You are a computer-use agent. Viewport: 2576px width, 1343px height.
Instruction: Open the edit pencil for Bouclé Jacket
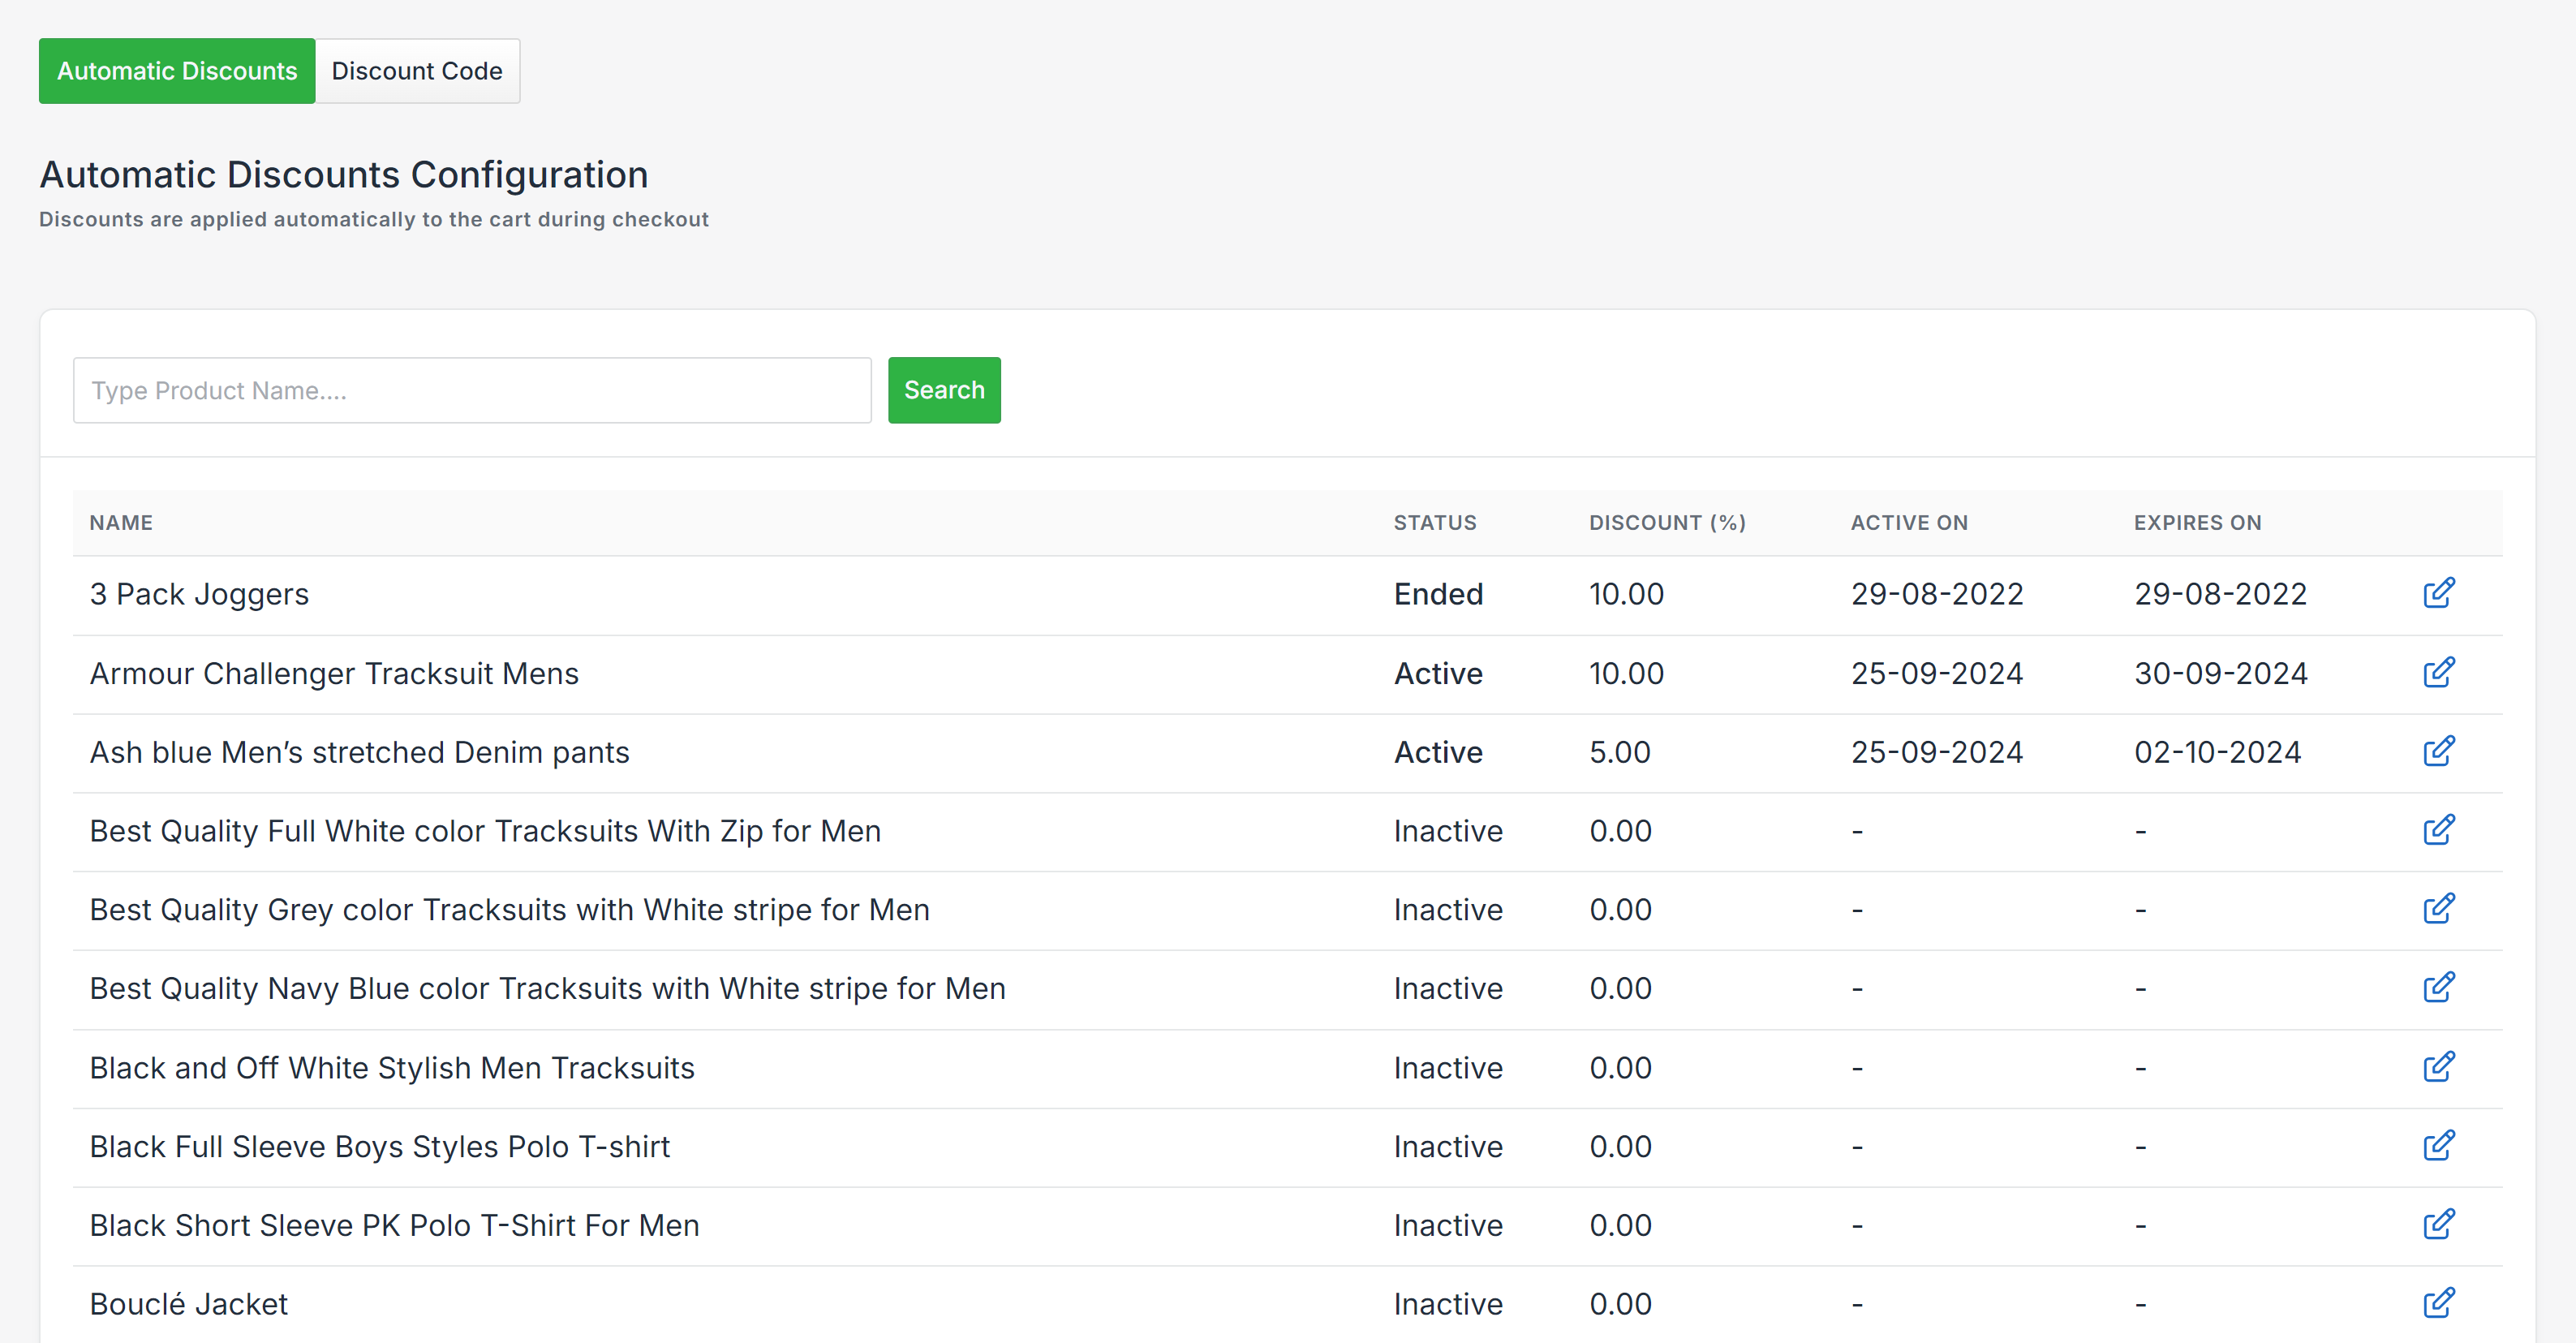click(2440, 1303)
